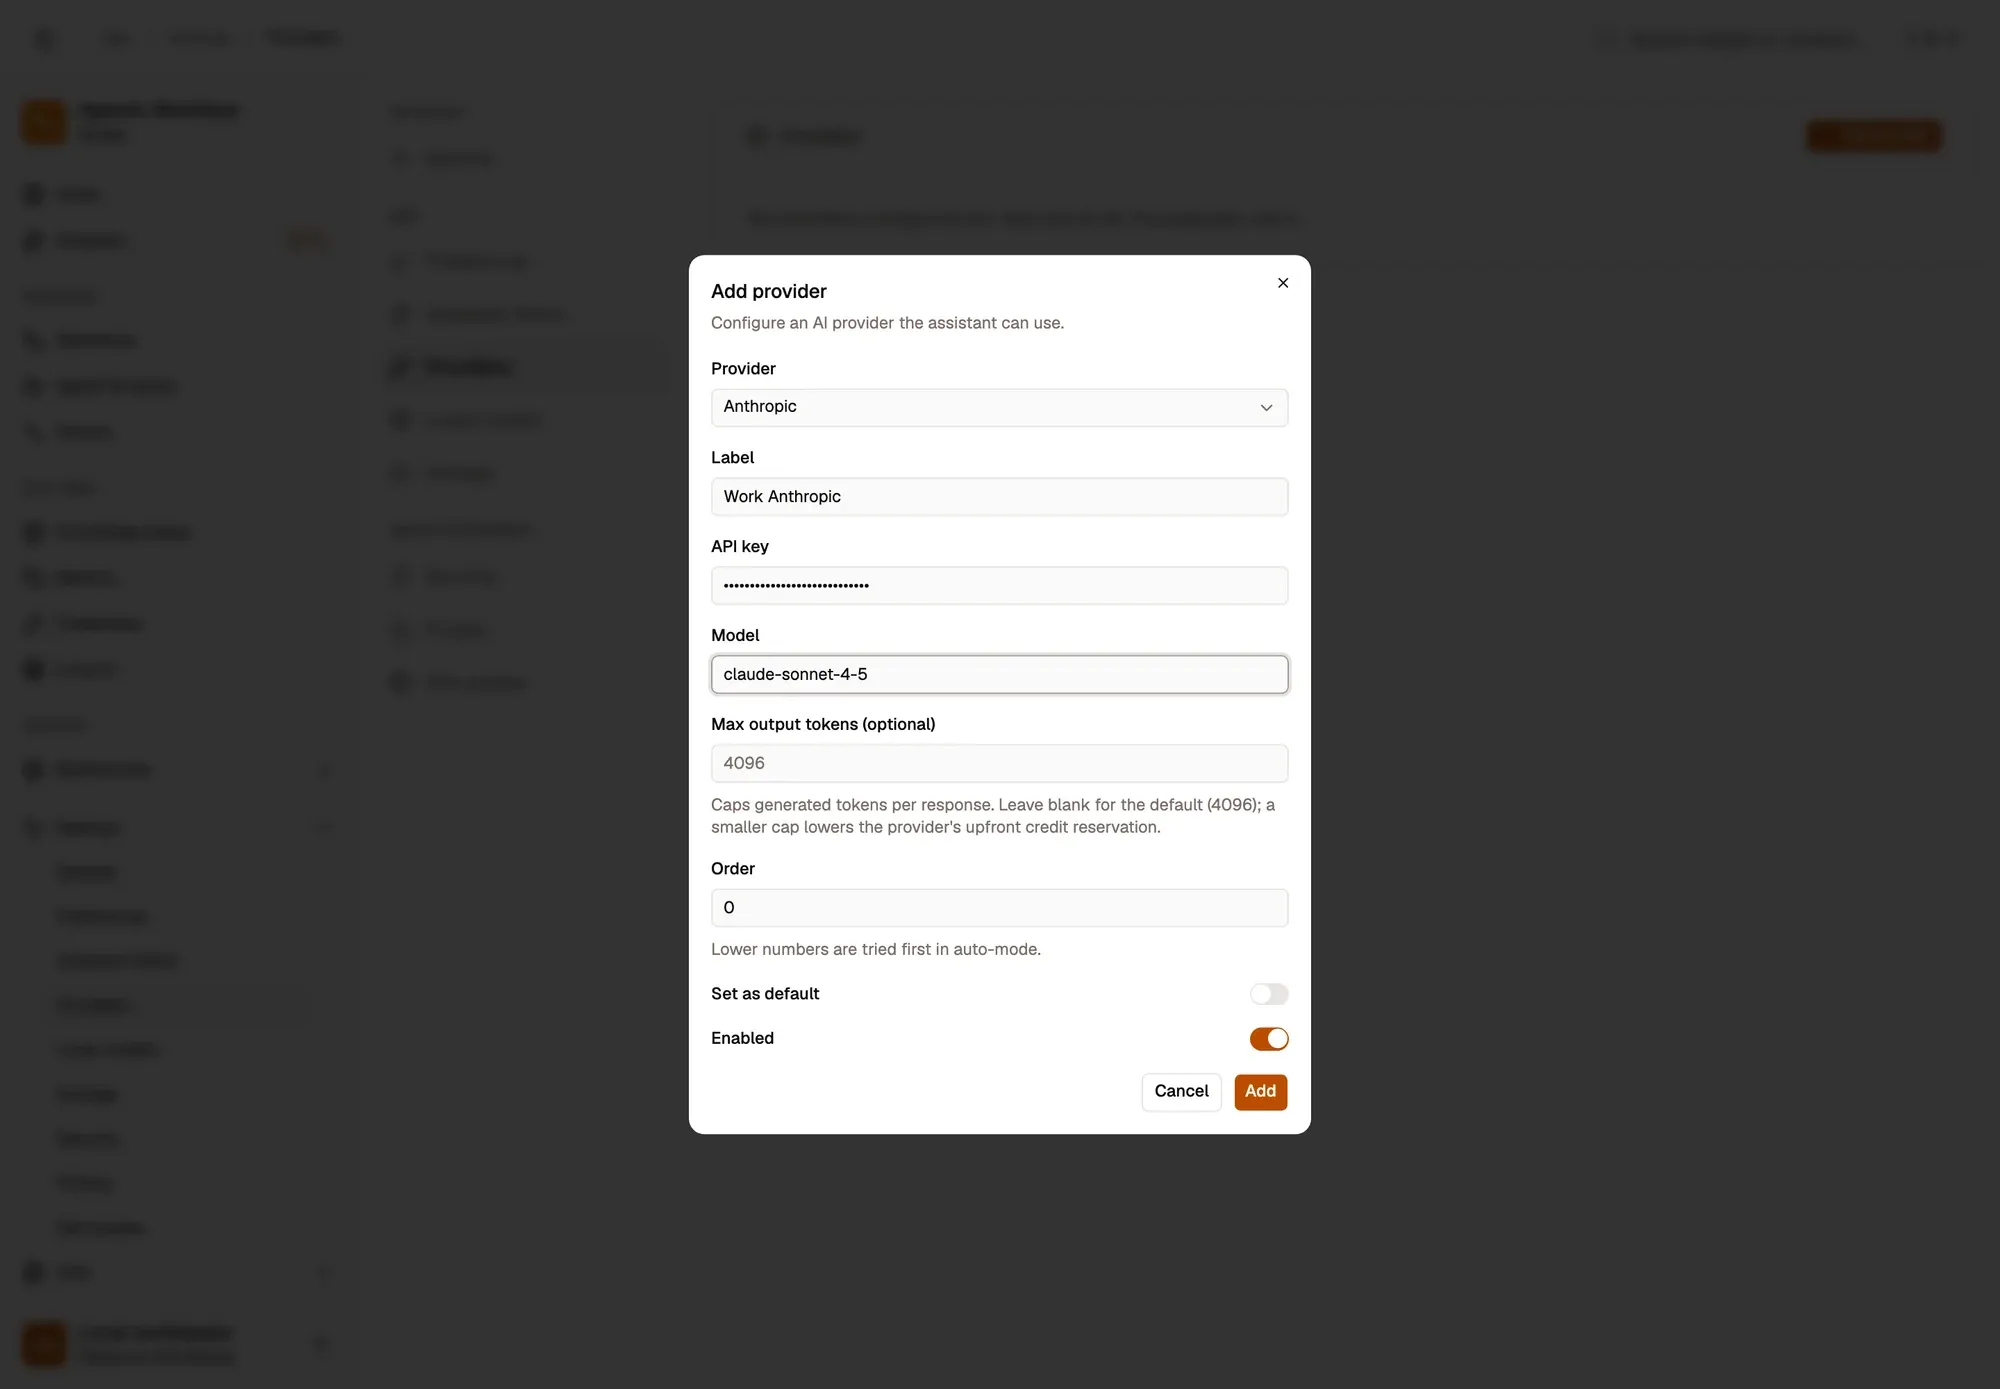
Task: Click the 'Caps generated tokens per response' help text
Action: [x=993, y=816]
